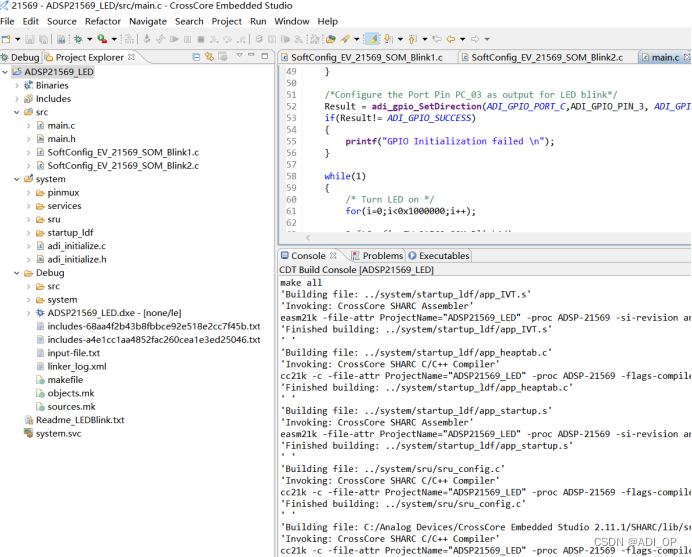Viewport: 692px width, 557px height.
Task: Open the Navigate menu
Action: pos(148,21)
